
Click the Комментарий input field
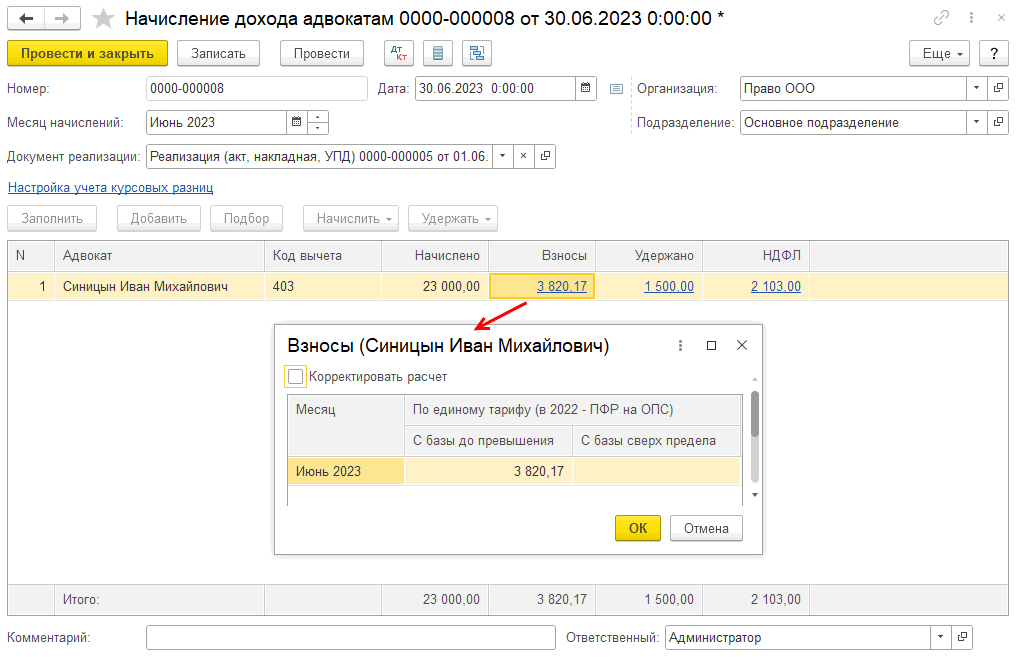[350, 637]
